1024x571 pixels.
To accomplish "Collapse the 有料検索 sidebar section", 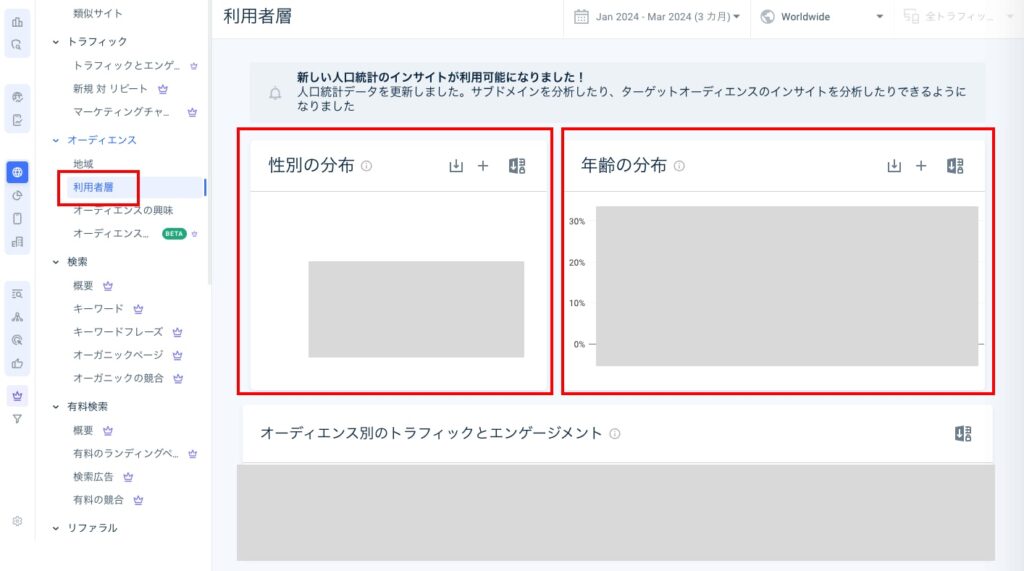I will pyautogui.click(x=56, y=407).
